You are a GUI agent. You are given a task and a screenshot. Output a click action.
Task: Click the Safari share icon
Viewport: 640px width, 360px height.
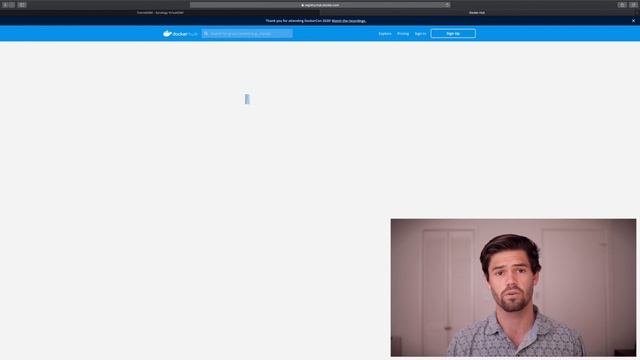622,5
